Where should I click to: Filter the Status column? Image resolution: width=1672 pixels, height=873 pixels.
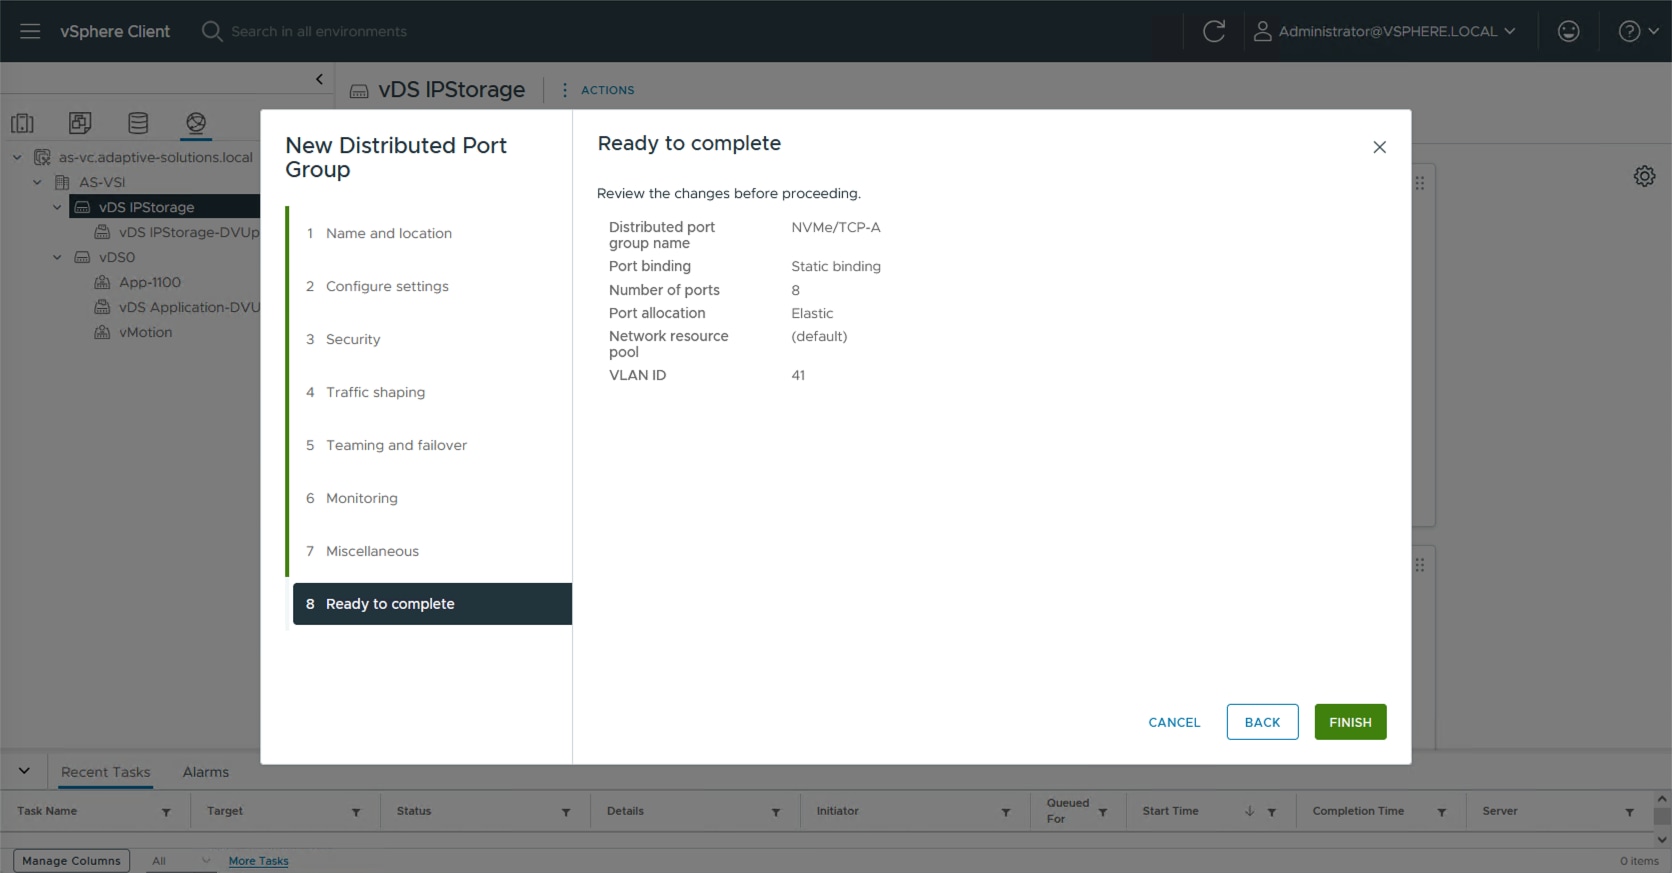point(566,812)
